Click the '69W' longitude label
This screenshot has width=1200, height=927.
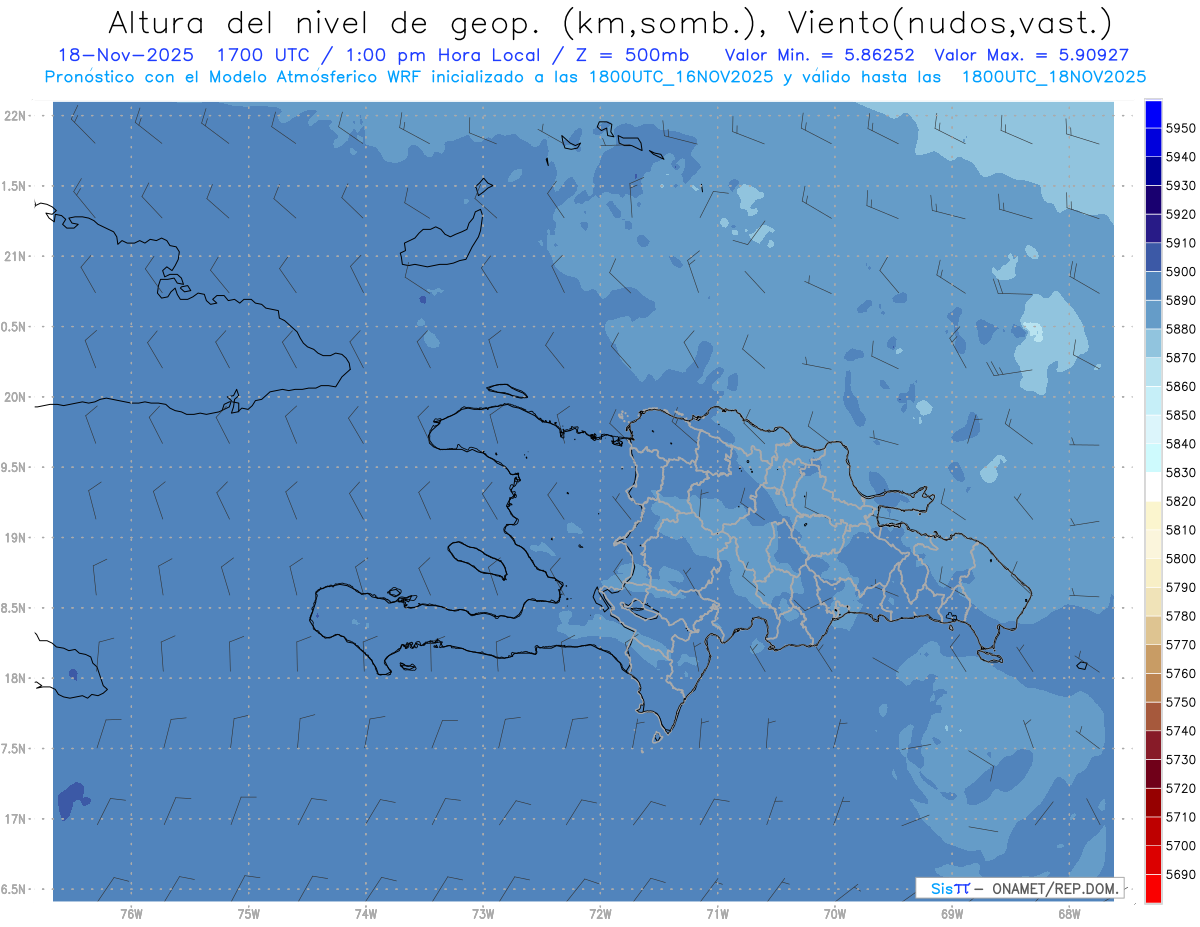952,913
